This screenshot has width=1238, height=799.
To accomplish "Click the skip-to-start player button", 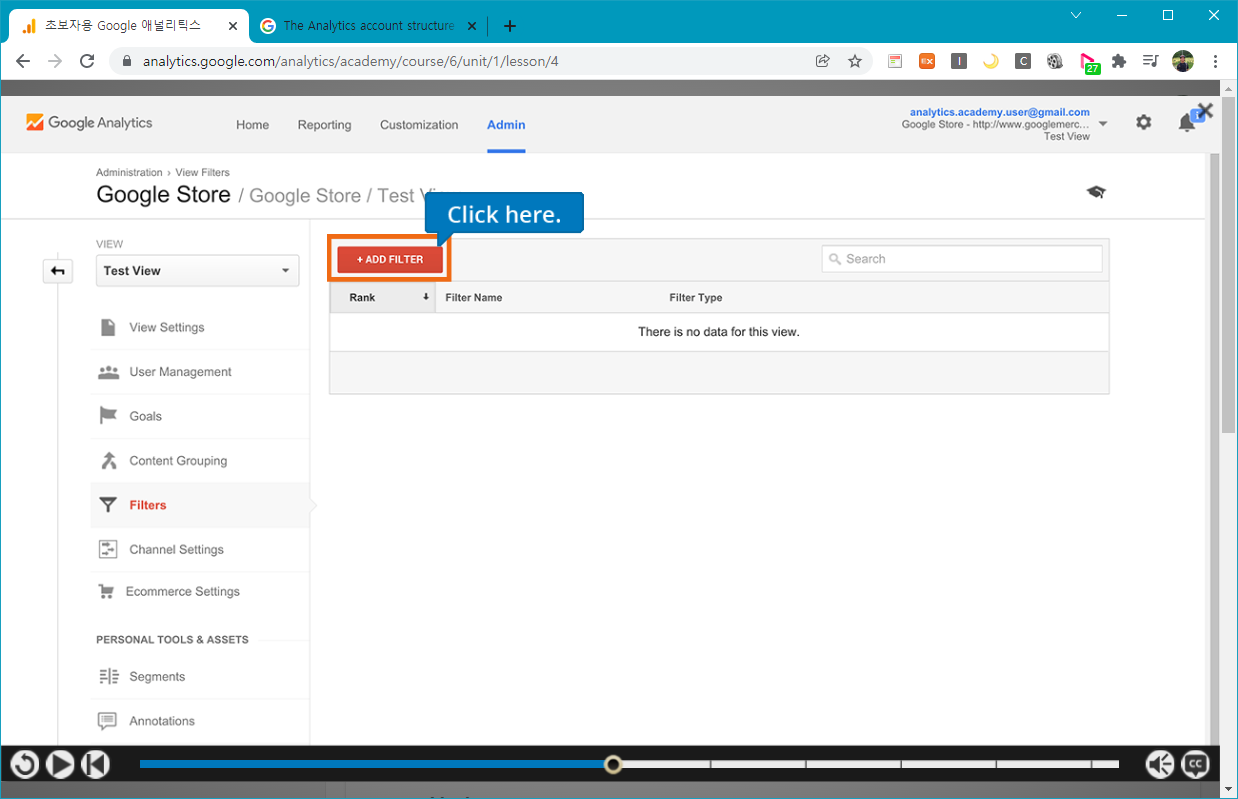I will (x=95, y=765).
